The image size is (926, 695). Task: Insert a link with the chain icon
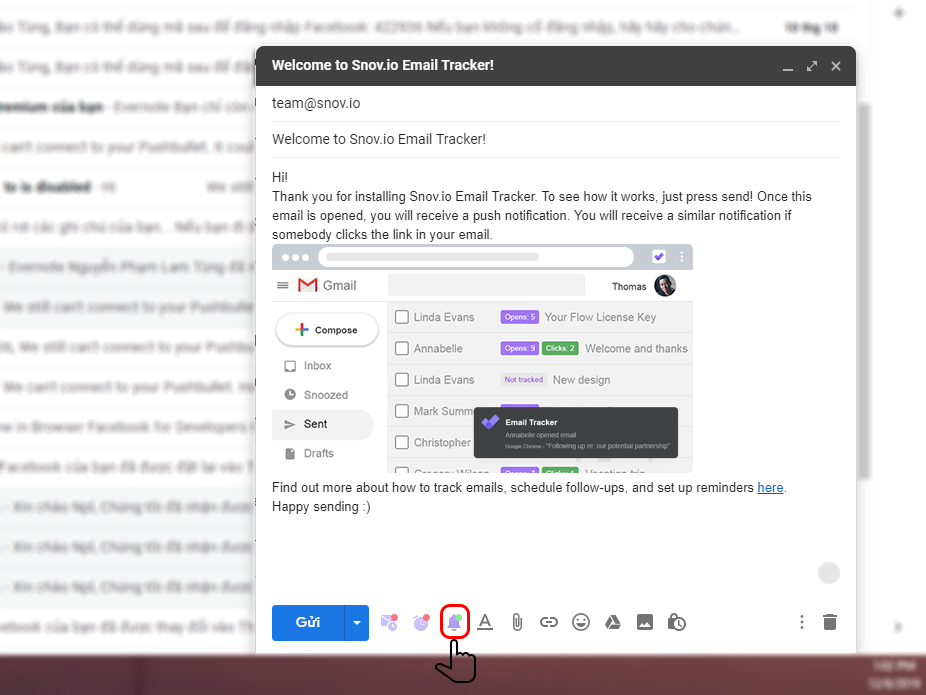(x=549, y=622)
